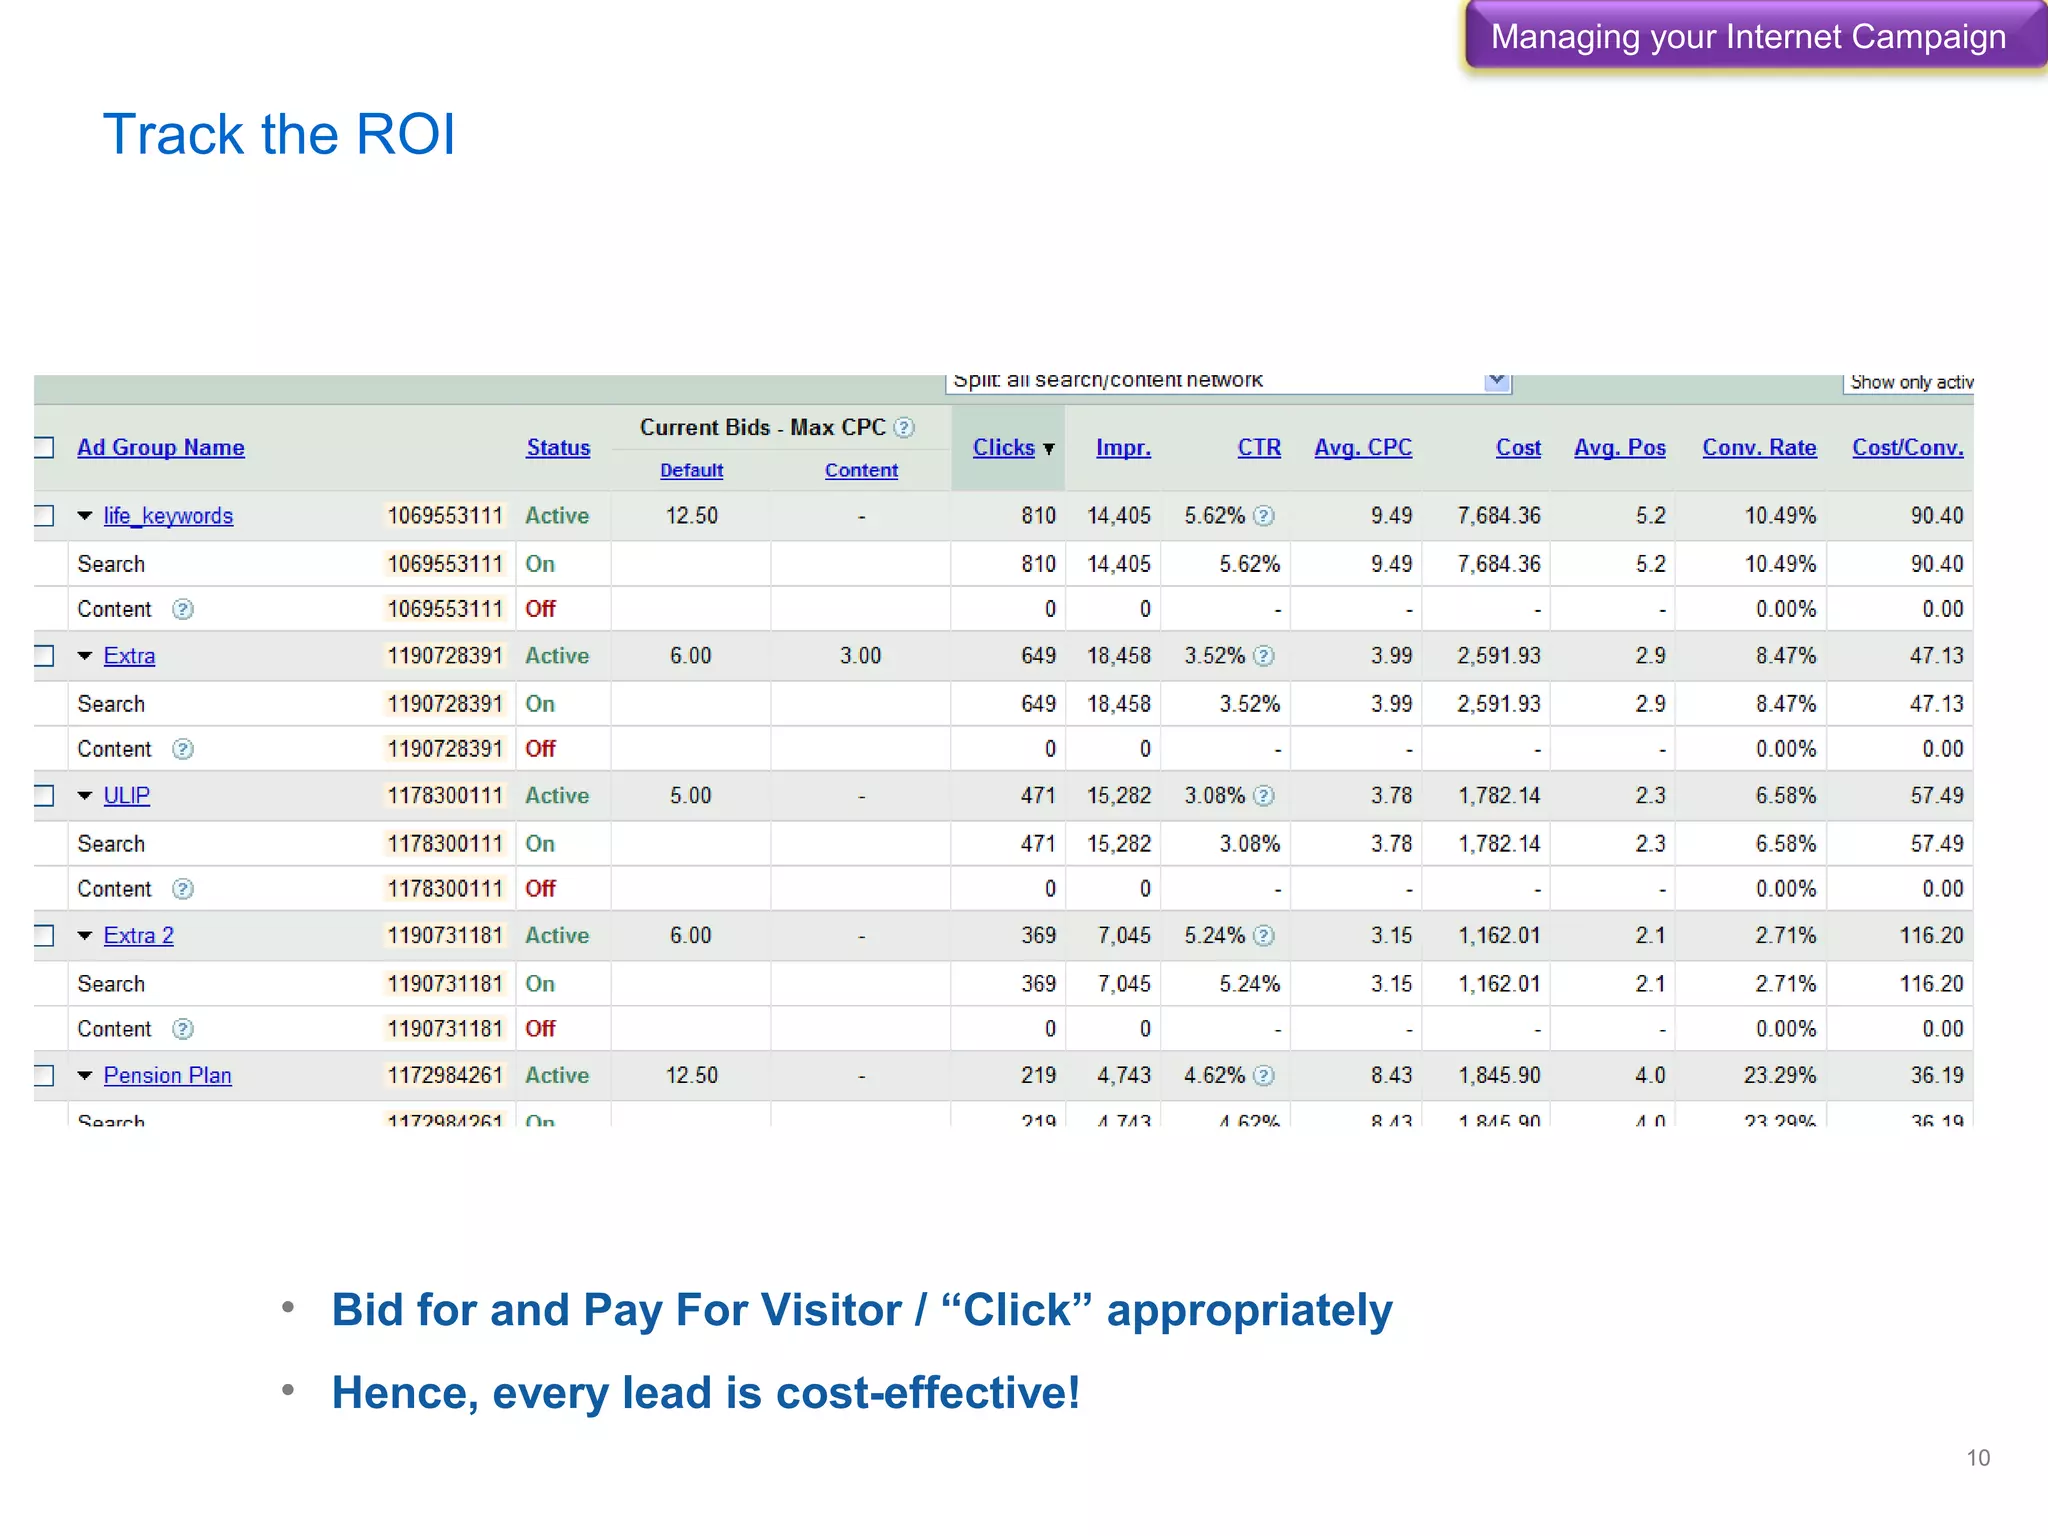Sort by Ad Group Name column
2048x1536 pixels.
tap(161, 448)
